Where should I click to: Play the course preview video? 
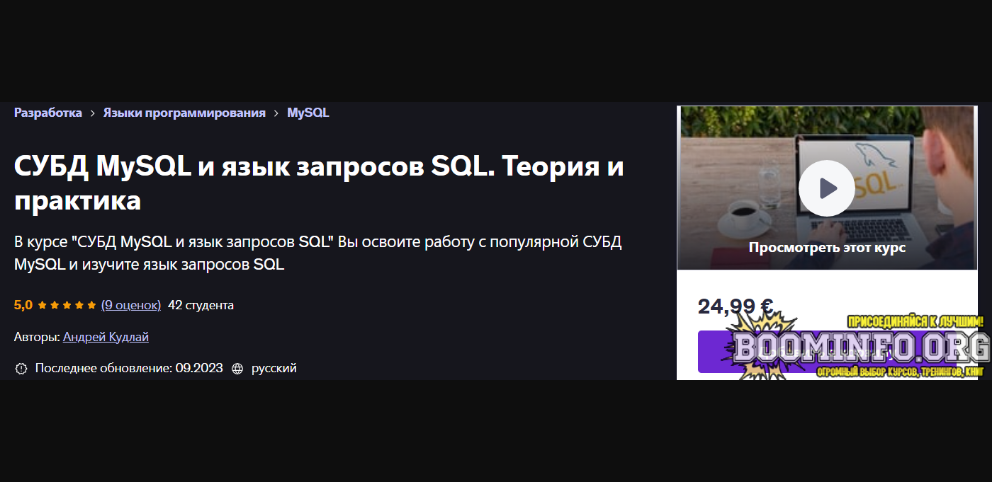[826, 188]
